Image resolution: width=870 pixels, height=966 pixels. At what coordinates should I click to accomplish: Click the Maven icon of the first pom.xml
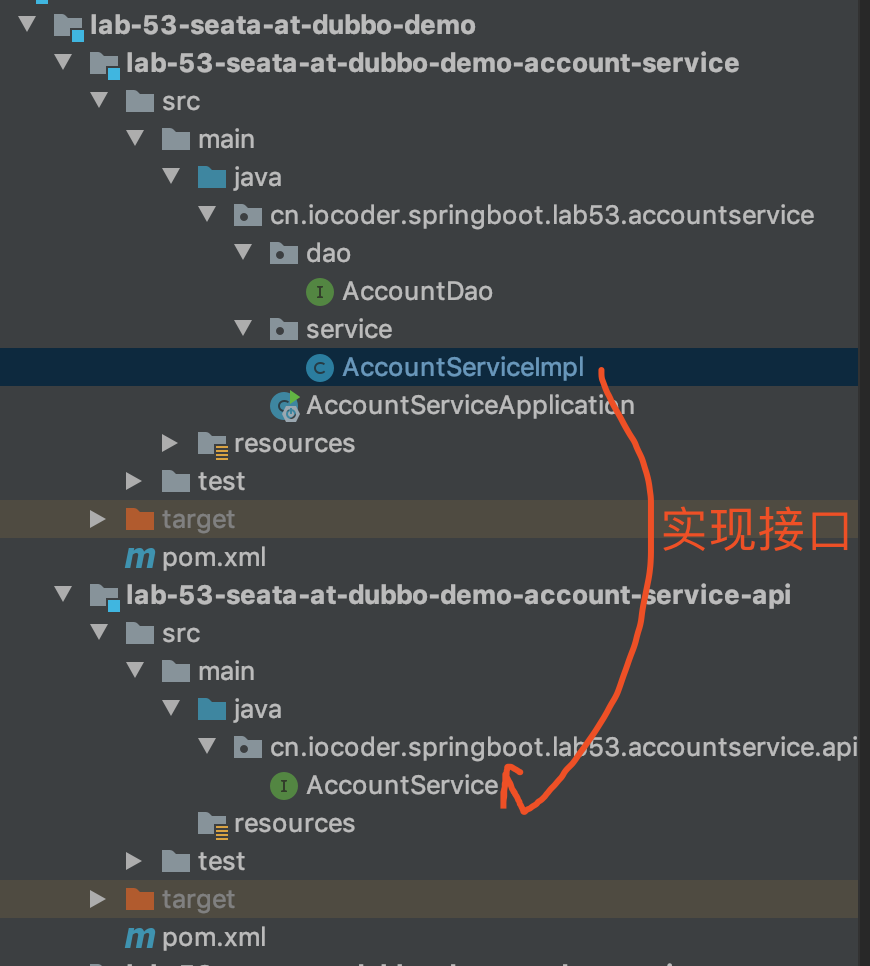(x=139, y=557)
